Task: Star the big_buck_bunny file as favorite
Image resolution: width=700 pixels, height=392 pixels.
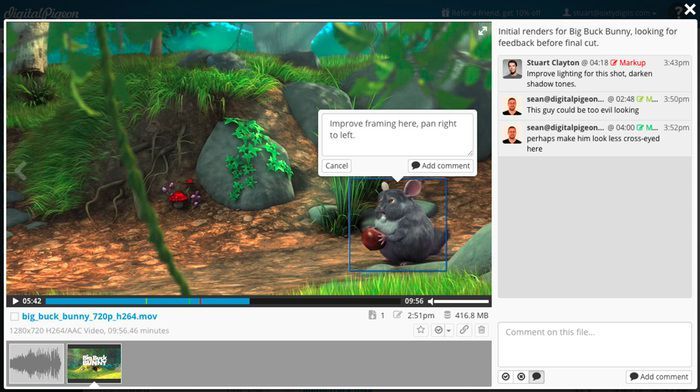Action: (421, 330)
